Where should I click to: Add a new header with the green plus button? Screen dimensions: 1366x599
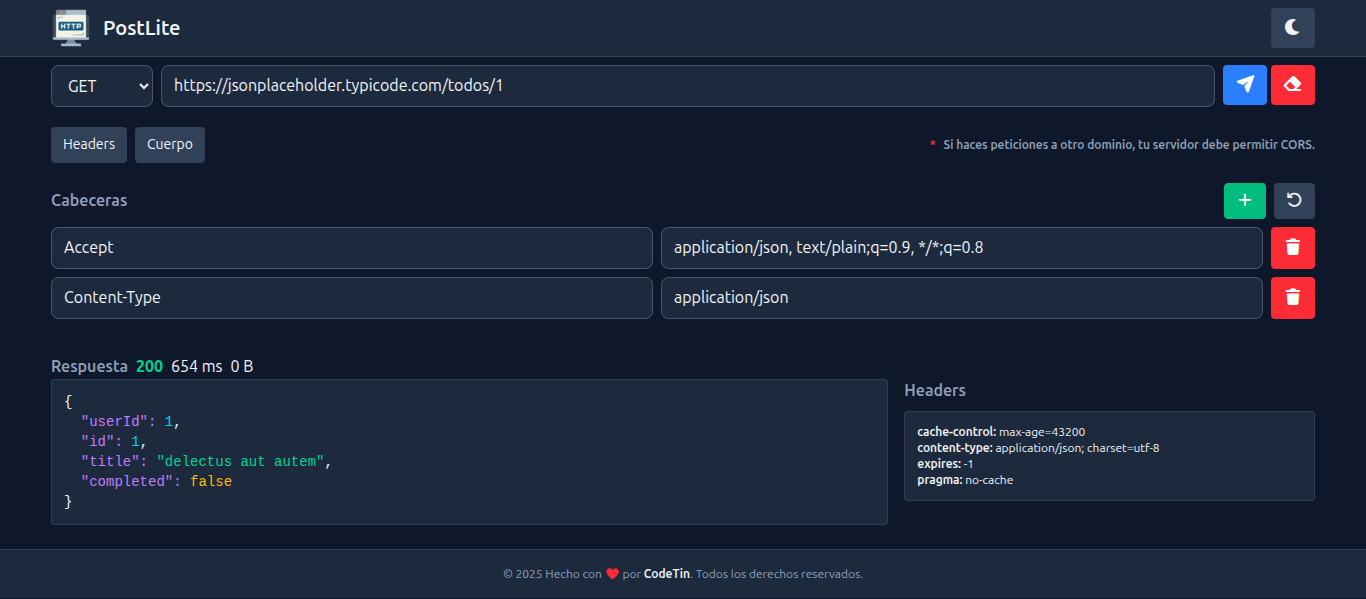1244,201
